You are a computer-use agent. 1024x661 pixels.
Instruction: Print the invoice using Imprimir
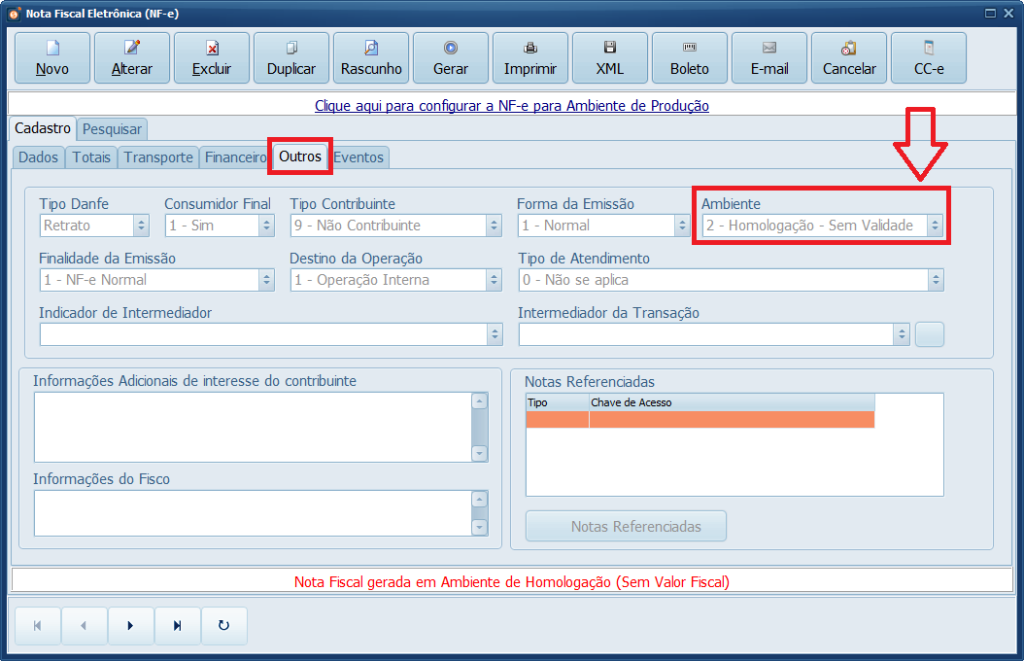(530, 58)
